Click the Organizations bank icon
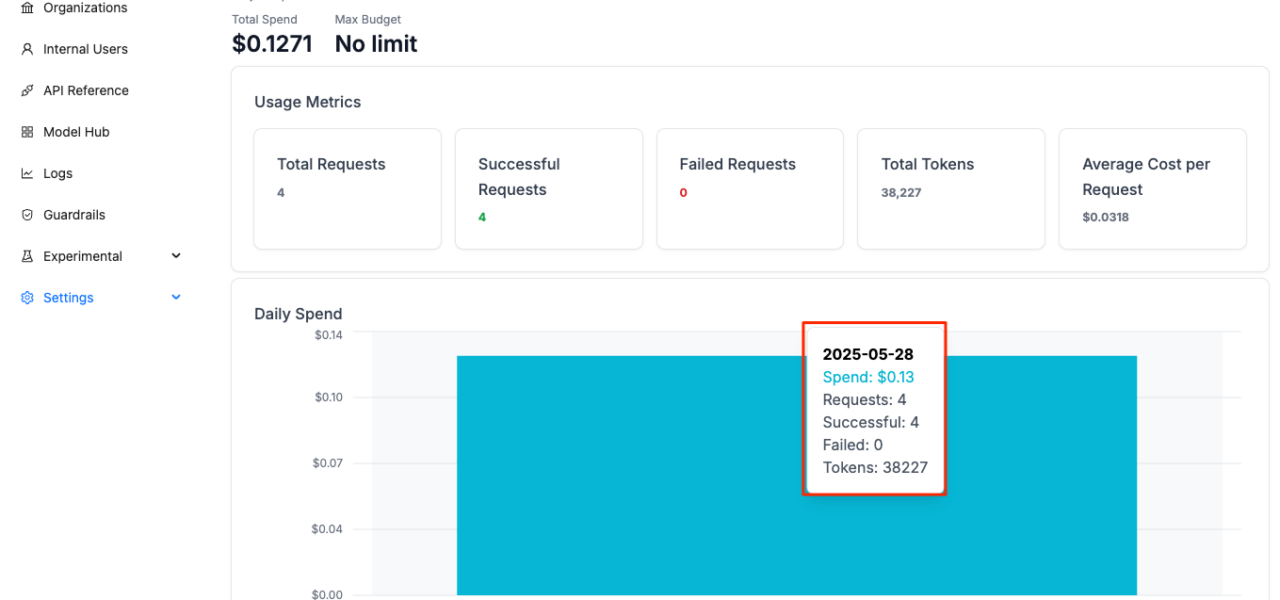The height and width of the screenshot is (600, 1280). [27, 8]
